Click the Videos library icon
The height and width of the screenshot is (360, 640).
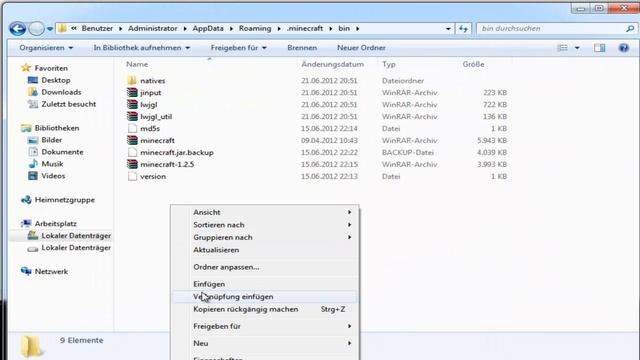click(33, 176)
